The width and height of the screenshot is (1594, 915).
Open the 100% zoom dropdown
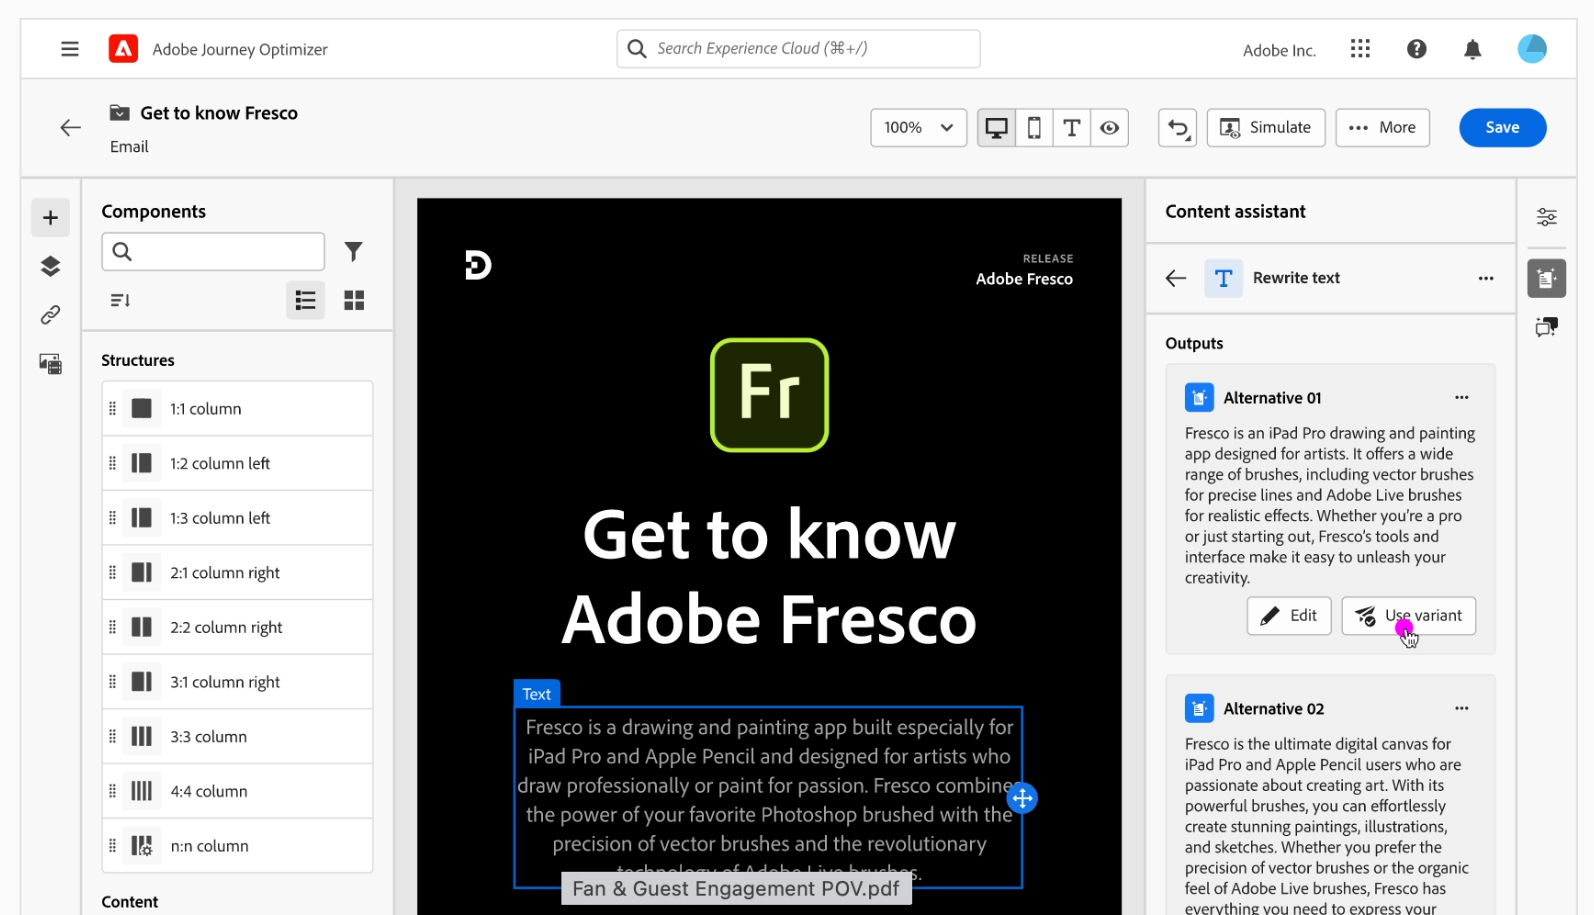918,128
